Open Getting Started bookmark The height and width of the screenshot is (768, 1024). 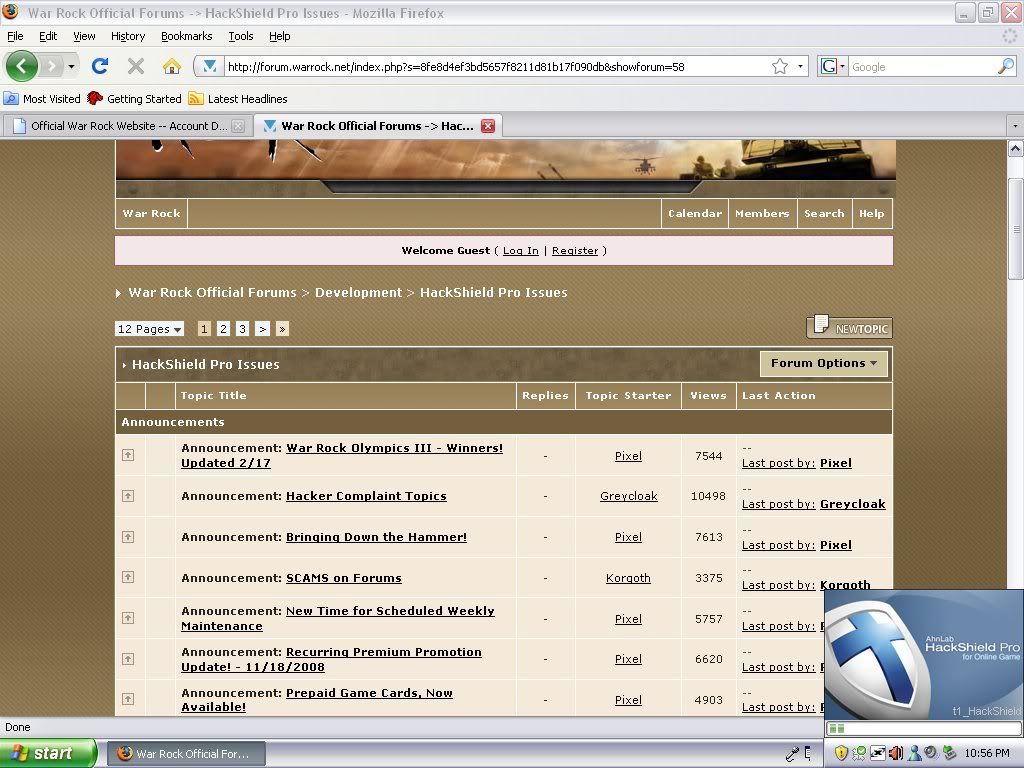[x=135, y=99]
